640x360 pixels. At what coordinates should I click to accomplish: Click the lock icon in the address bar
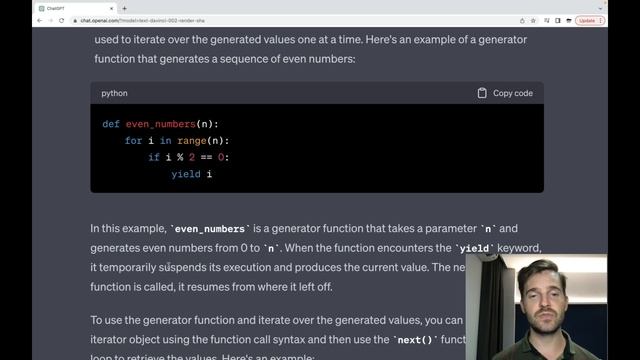coord(75,20)
